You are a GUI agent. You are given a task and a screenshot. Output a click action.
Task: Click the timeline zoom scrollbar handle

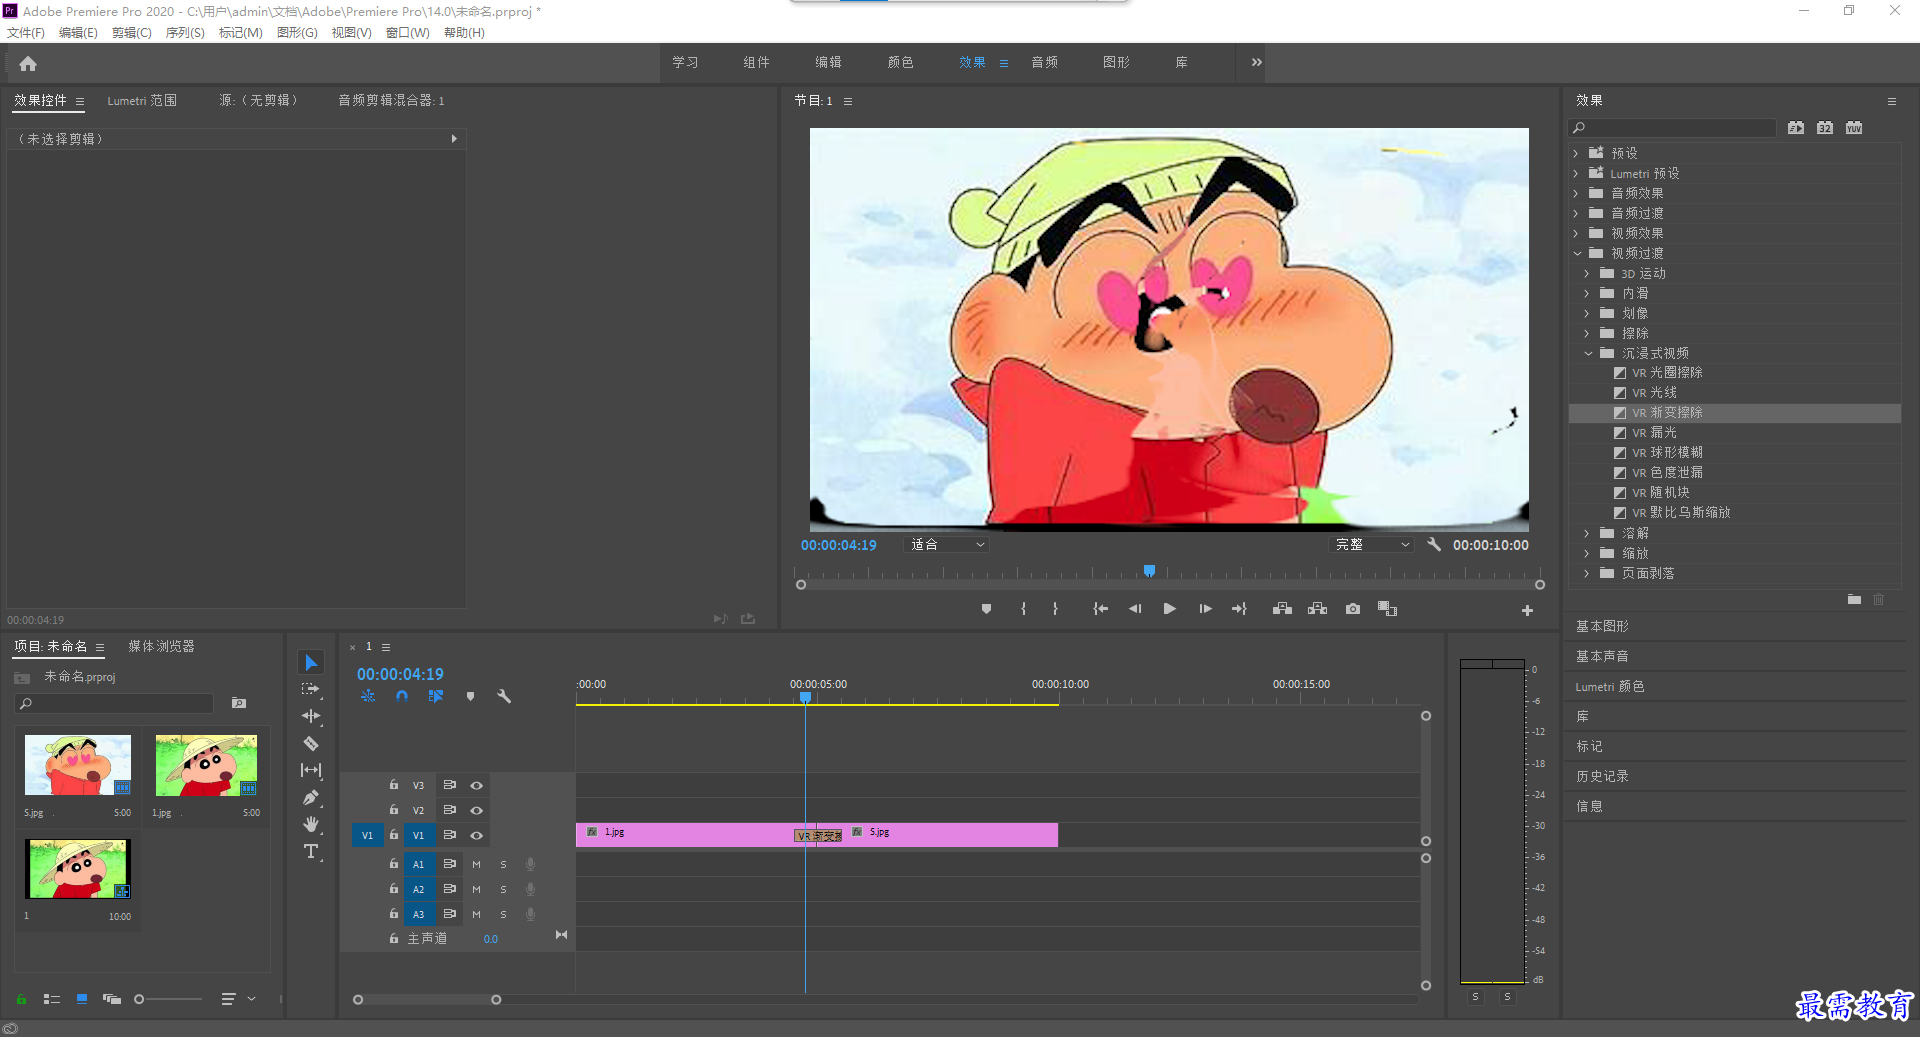(x=496, y=1000)
